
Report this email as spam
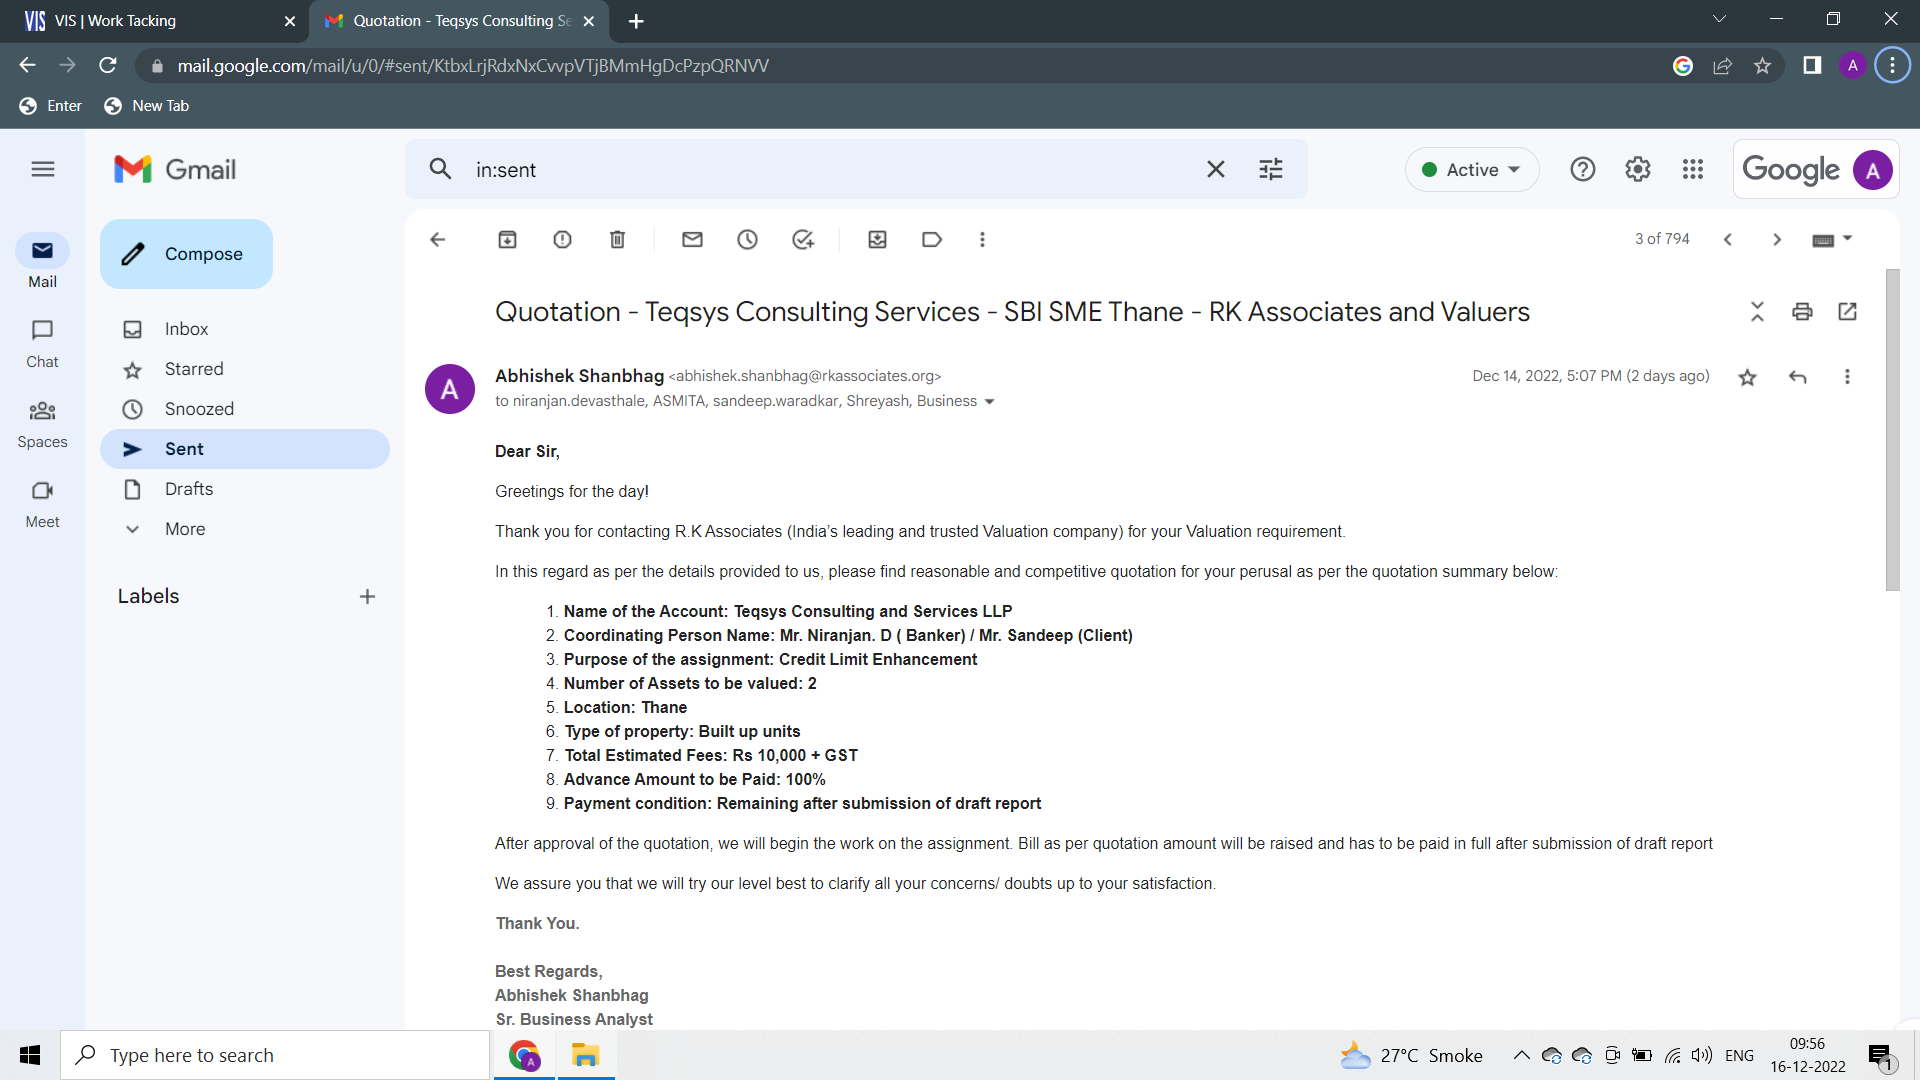click(562, 239)
